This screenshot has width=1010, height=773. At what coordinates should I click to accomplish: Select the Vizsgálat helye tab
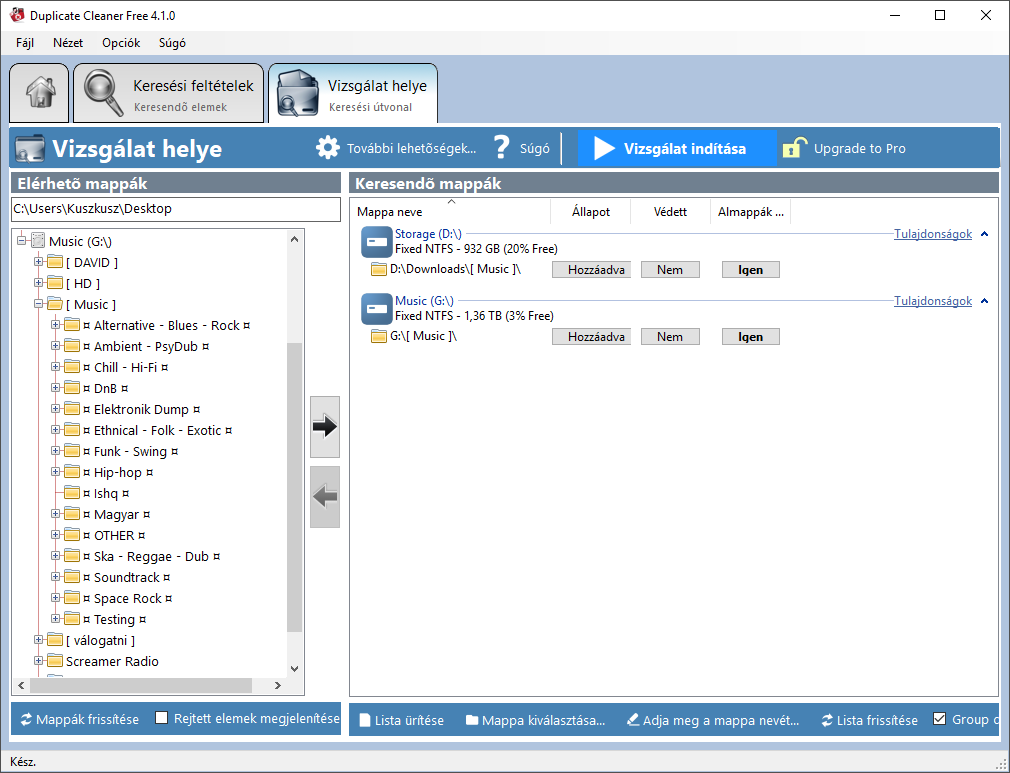tap(353, 93)
